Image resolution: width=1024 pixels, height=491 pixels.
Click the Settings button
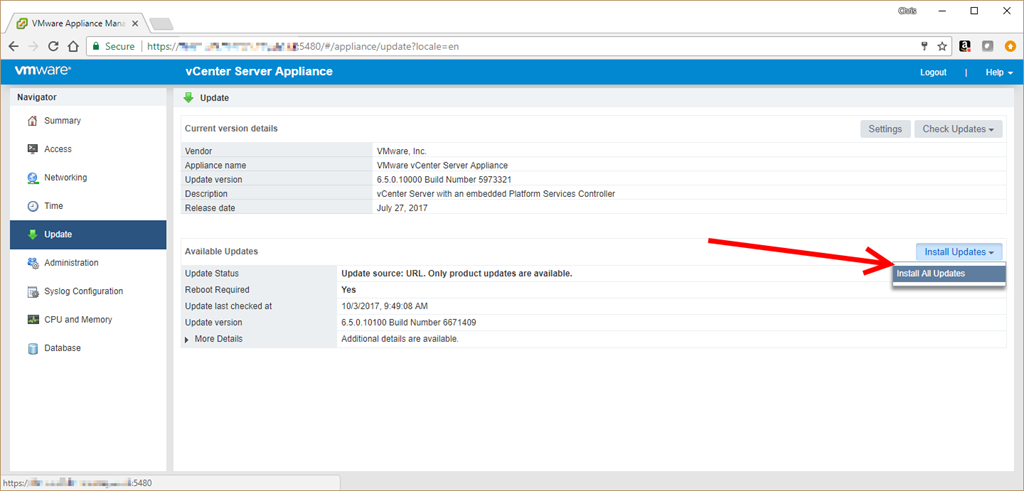[885, 129]
